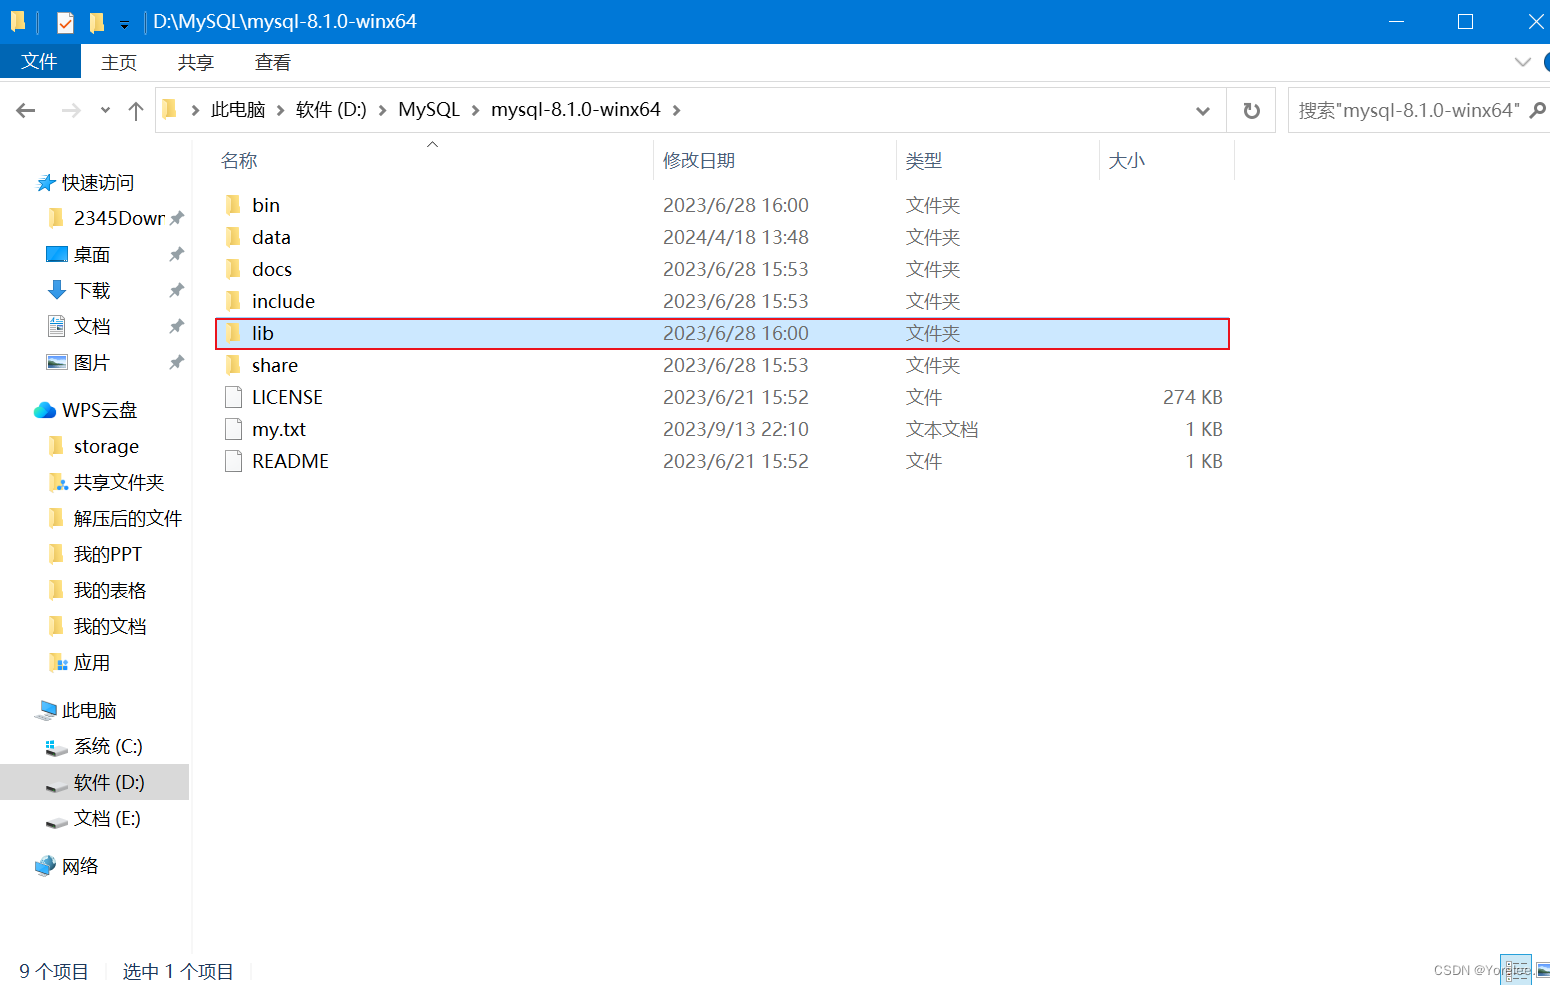Image resolution: width=1550 pixels, height=985 pixels.
Task: Open the data folder
Action: coord(271,236)
